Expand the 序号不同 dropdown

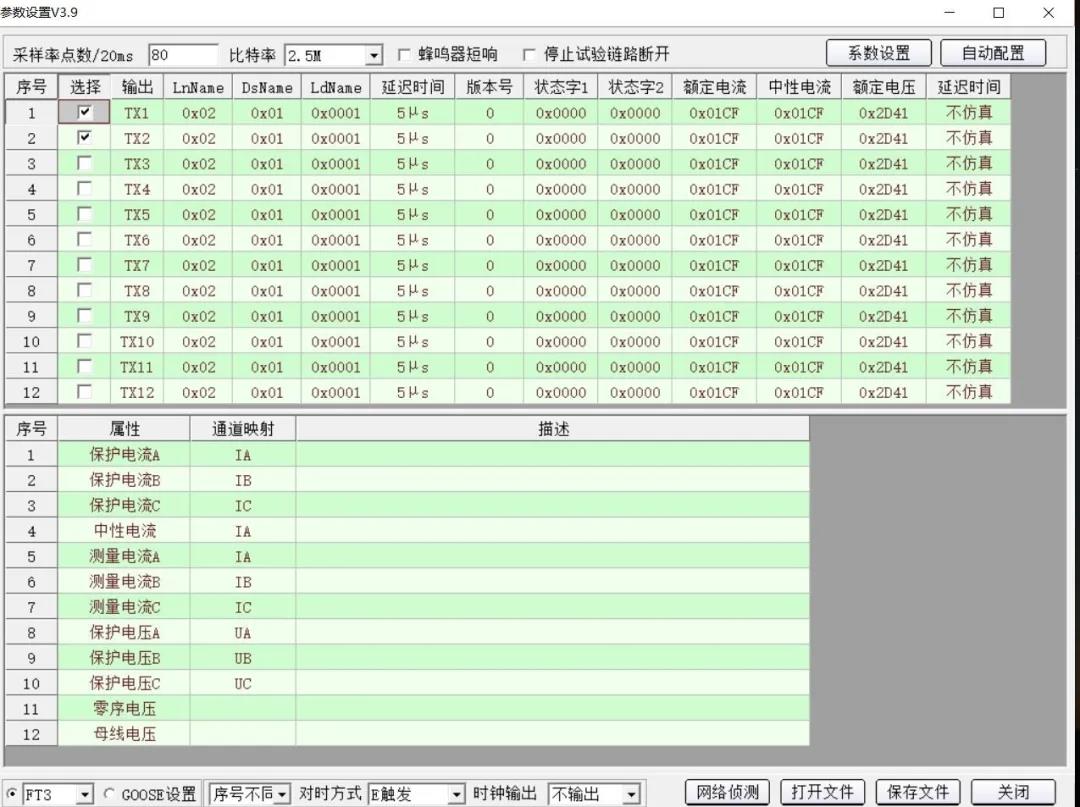[x=282, y=795]
